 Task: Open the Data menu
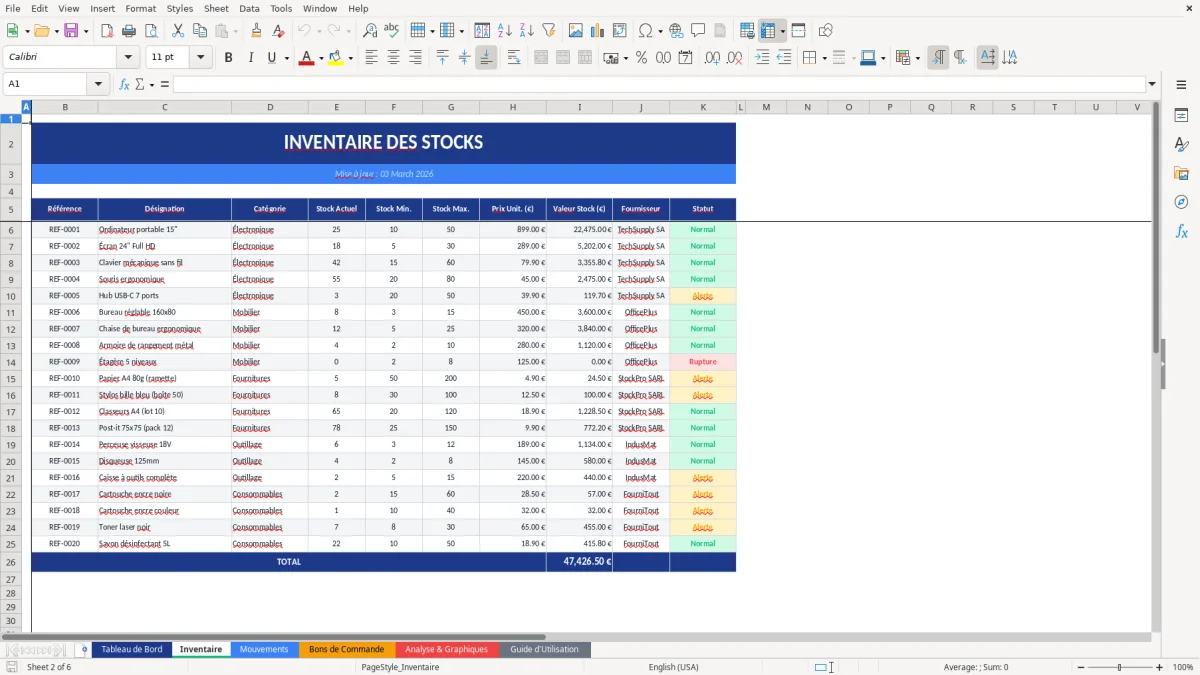click(x=248, y=8)
